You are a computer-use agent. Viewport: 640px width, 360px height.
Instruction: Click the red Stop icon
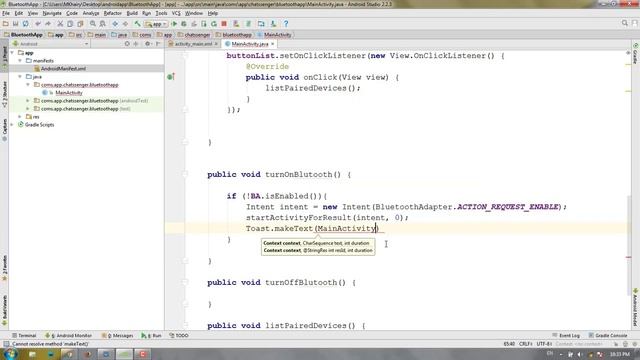(224, 24)
